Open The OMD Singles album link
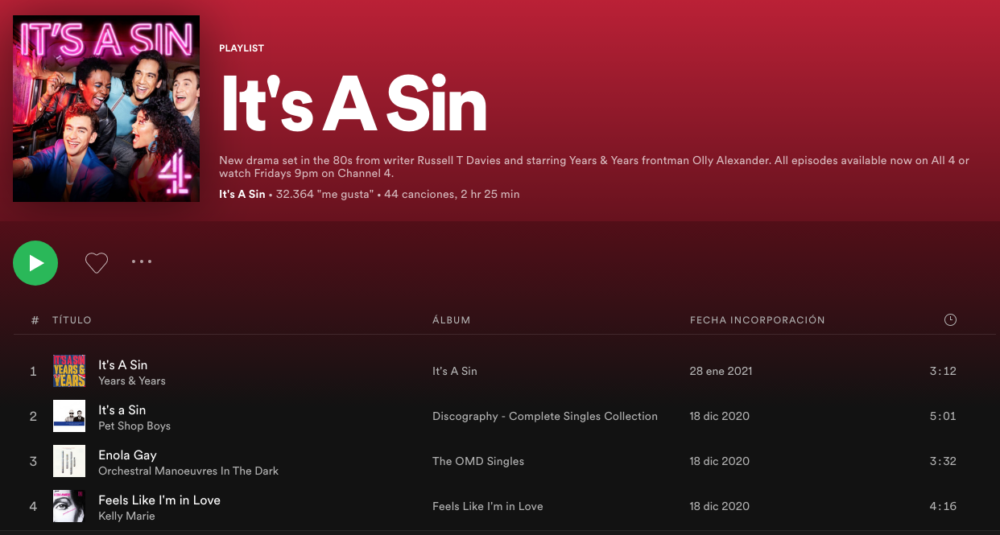1000x535 pixels. [478, 461]
